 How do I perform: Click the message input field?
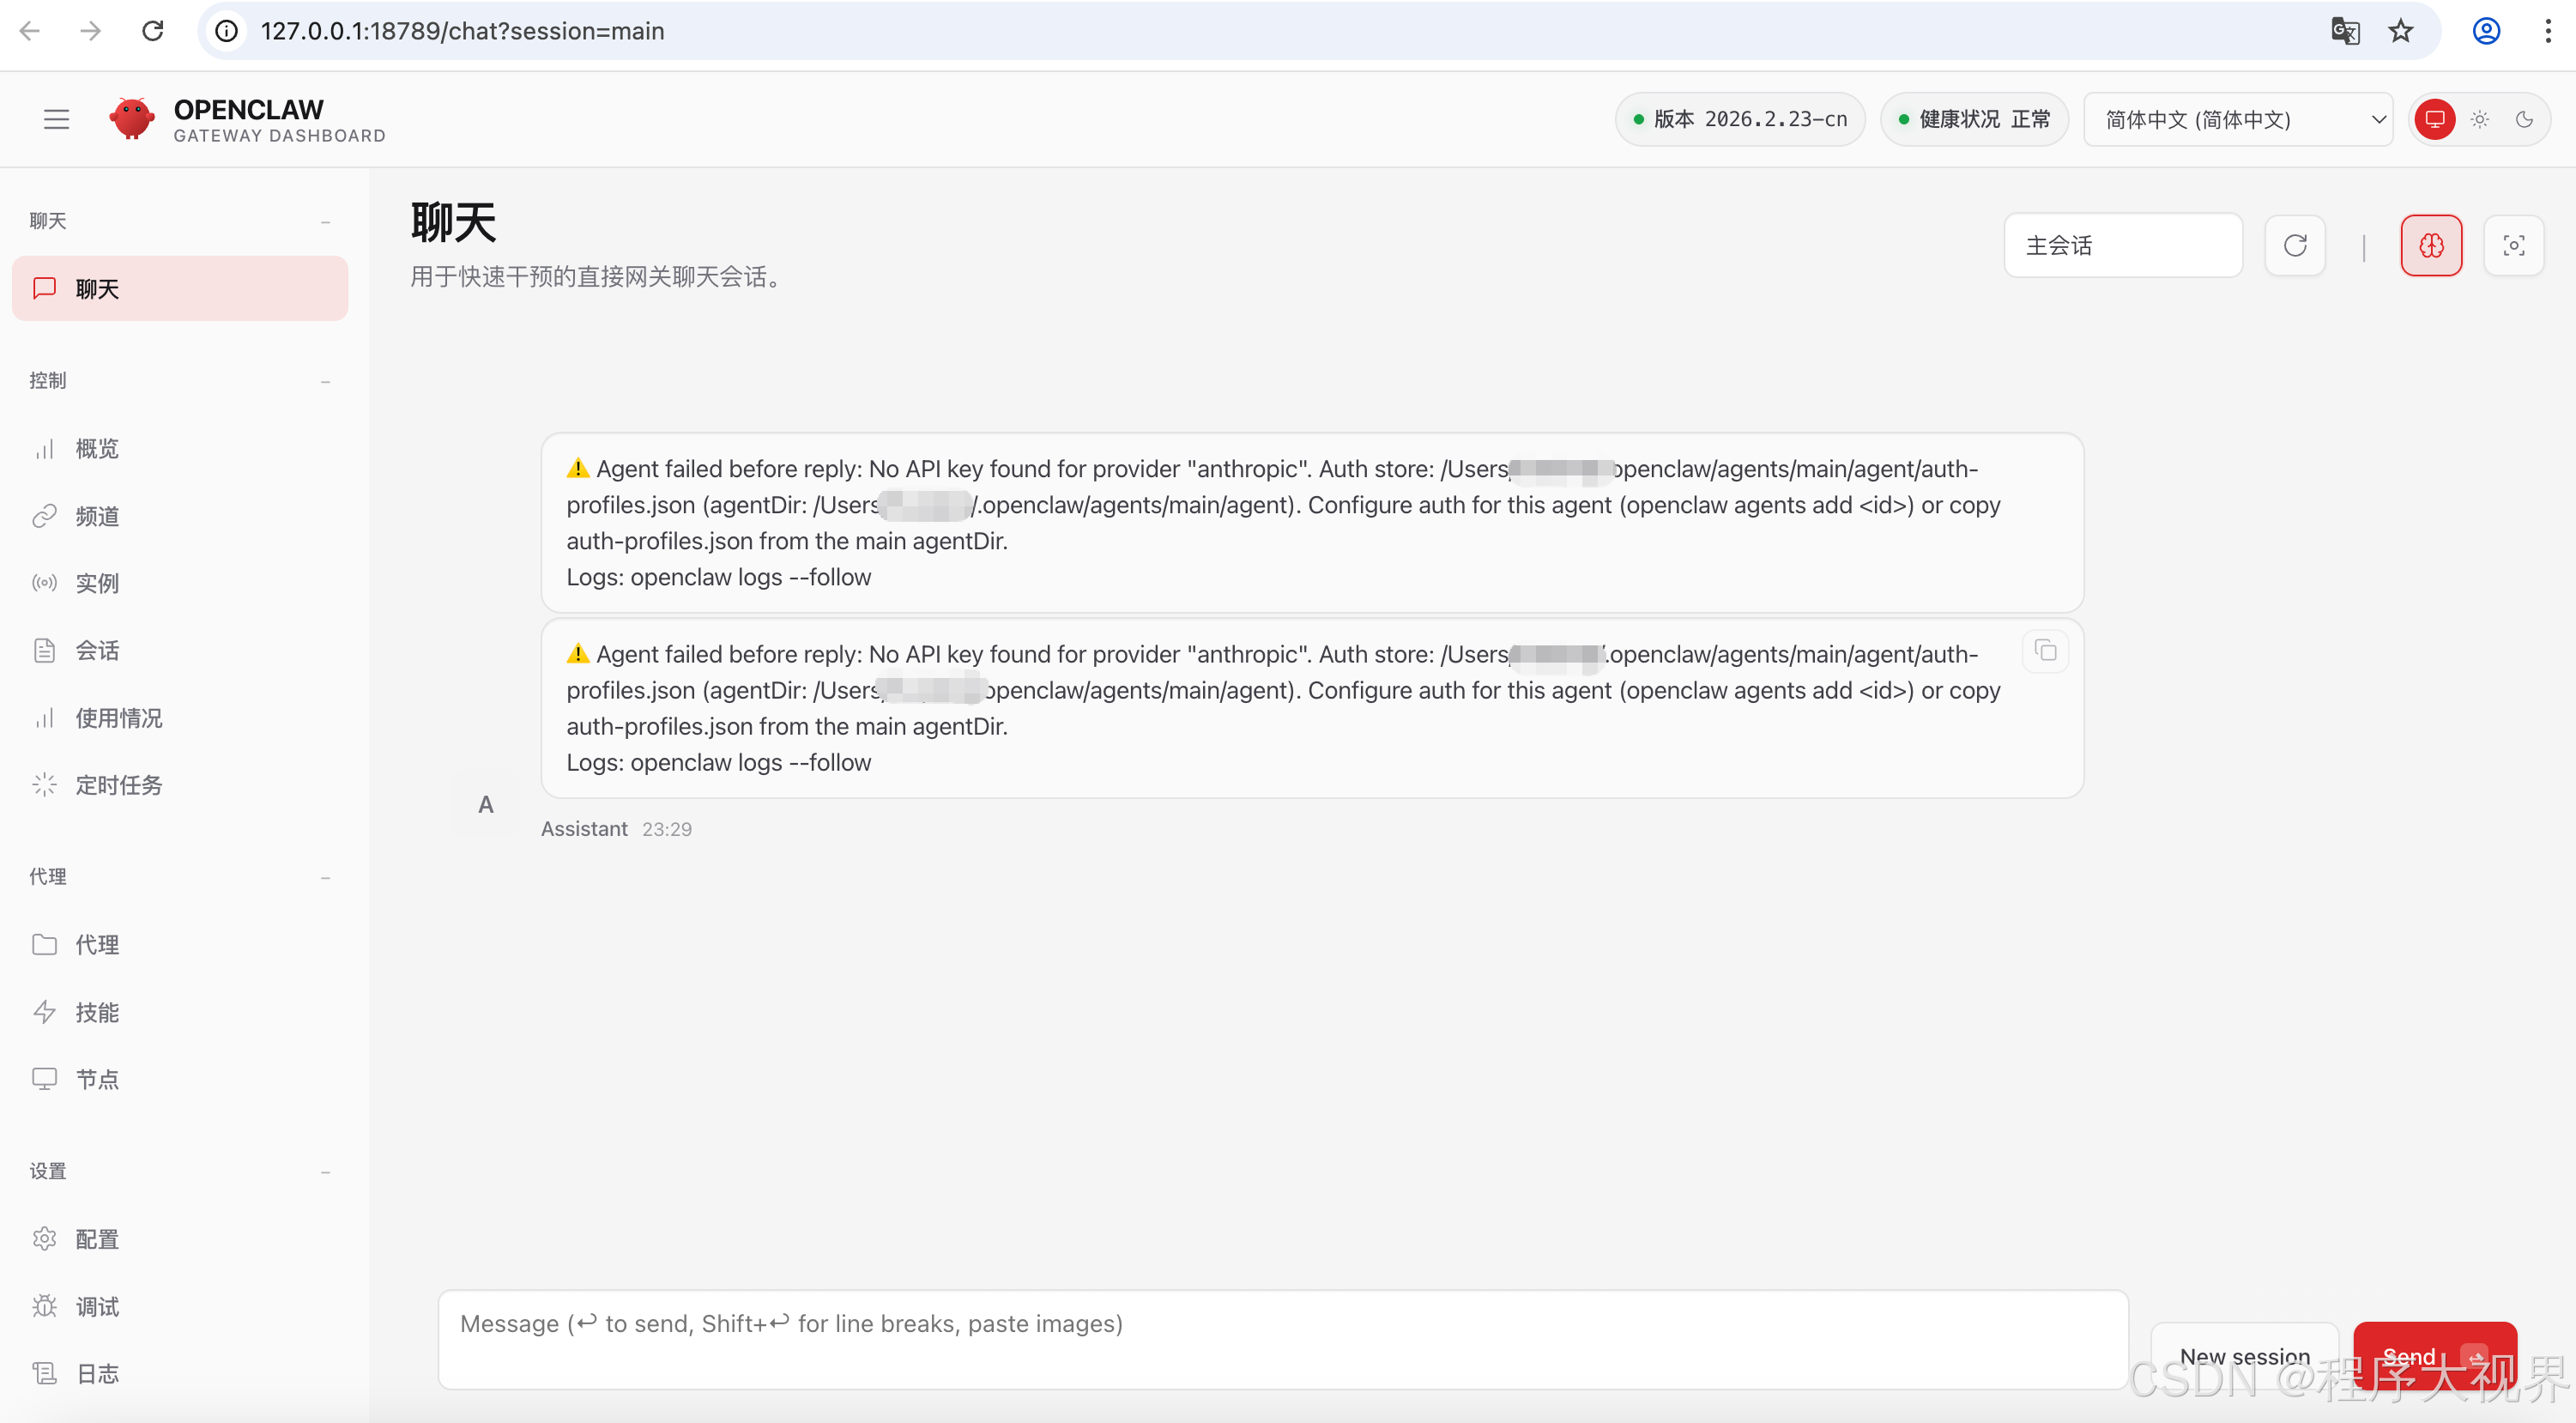coord(1282,1338)
